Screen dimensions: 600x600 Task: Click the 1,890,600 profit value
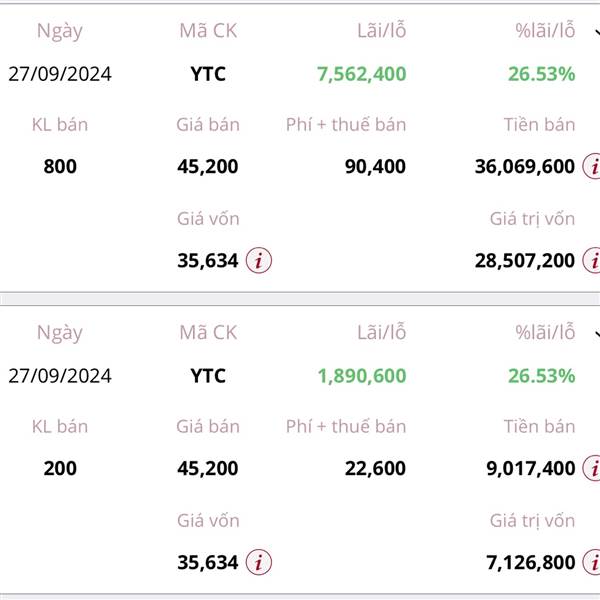click(362, 376)
